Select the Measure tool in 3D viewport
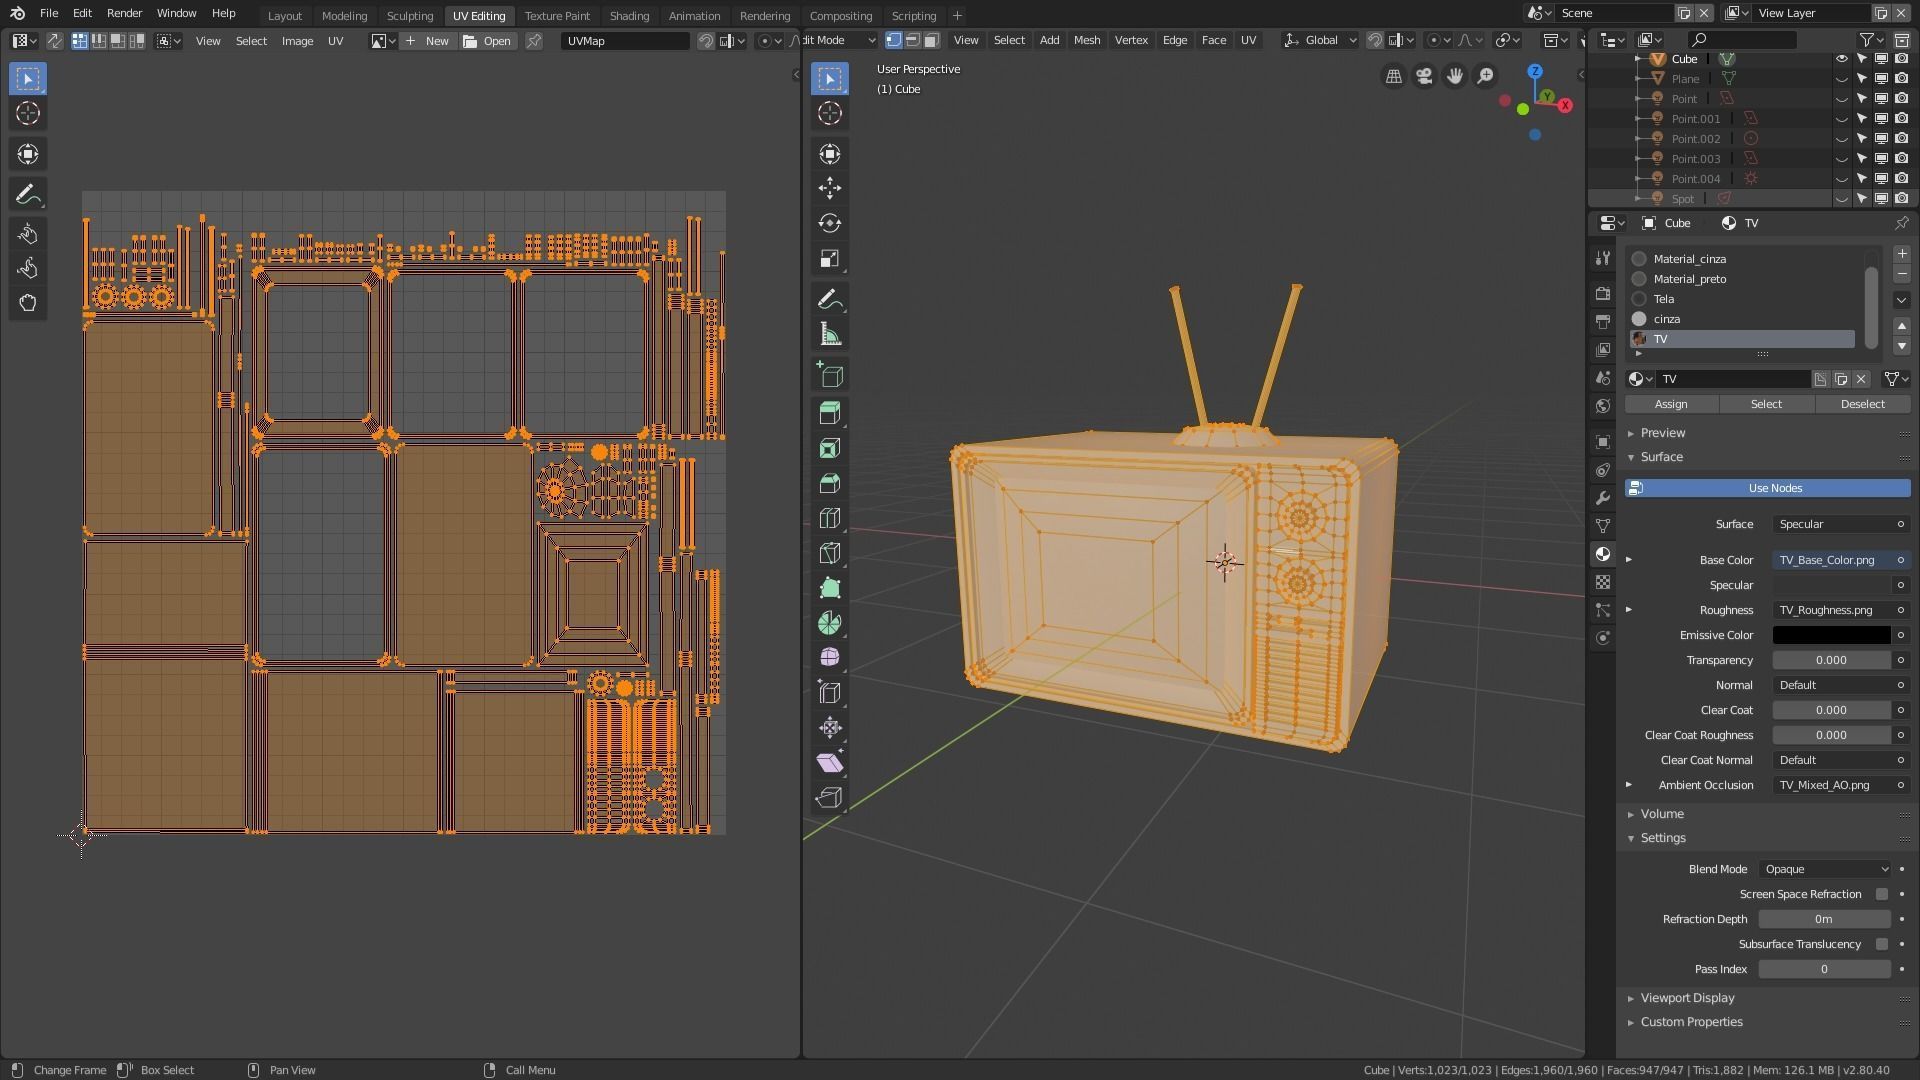This screenshot has height=1080, width=1920. tap(829, 335)
